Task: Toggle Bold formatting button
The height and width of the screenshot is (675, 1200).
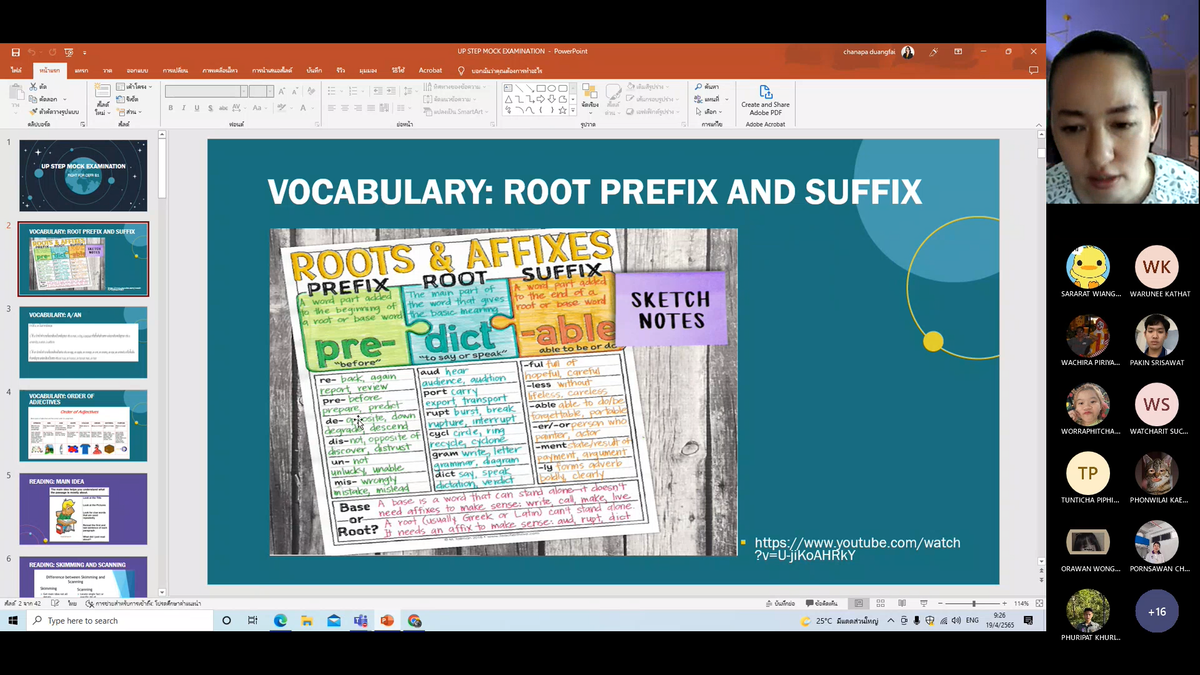Action: (x=171, y=108)
